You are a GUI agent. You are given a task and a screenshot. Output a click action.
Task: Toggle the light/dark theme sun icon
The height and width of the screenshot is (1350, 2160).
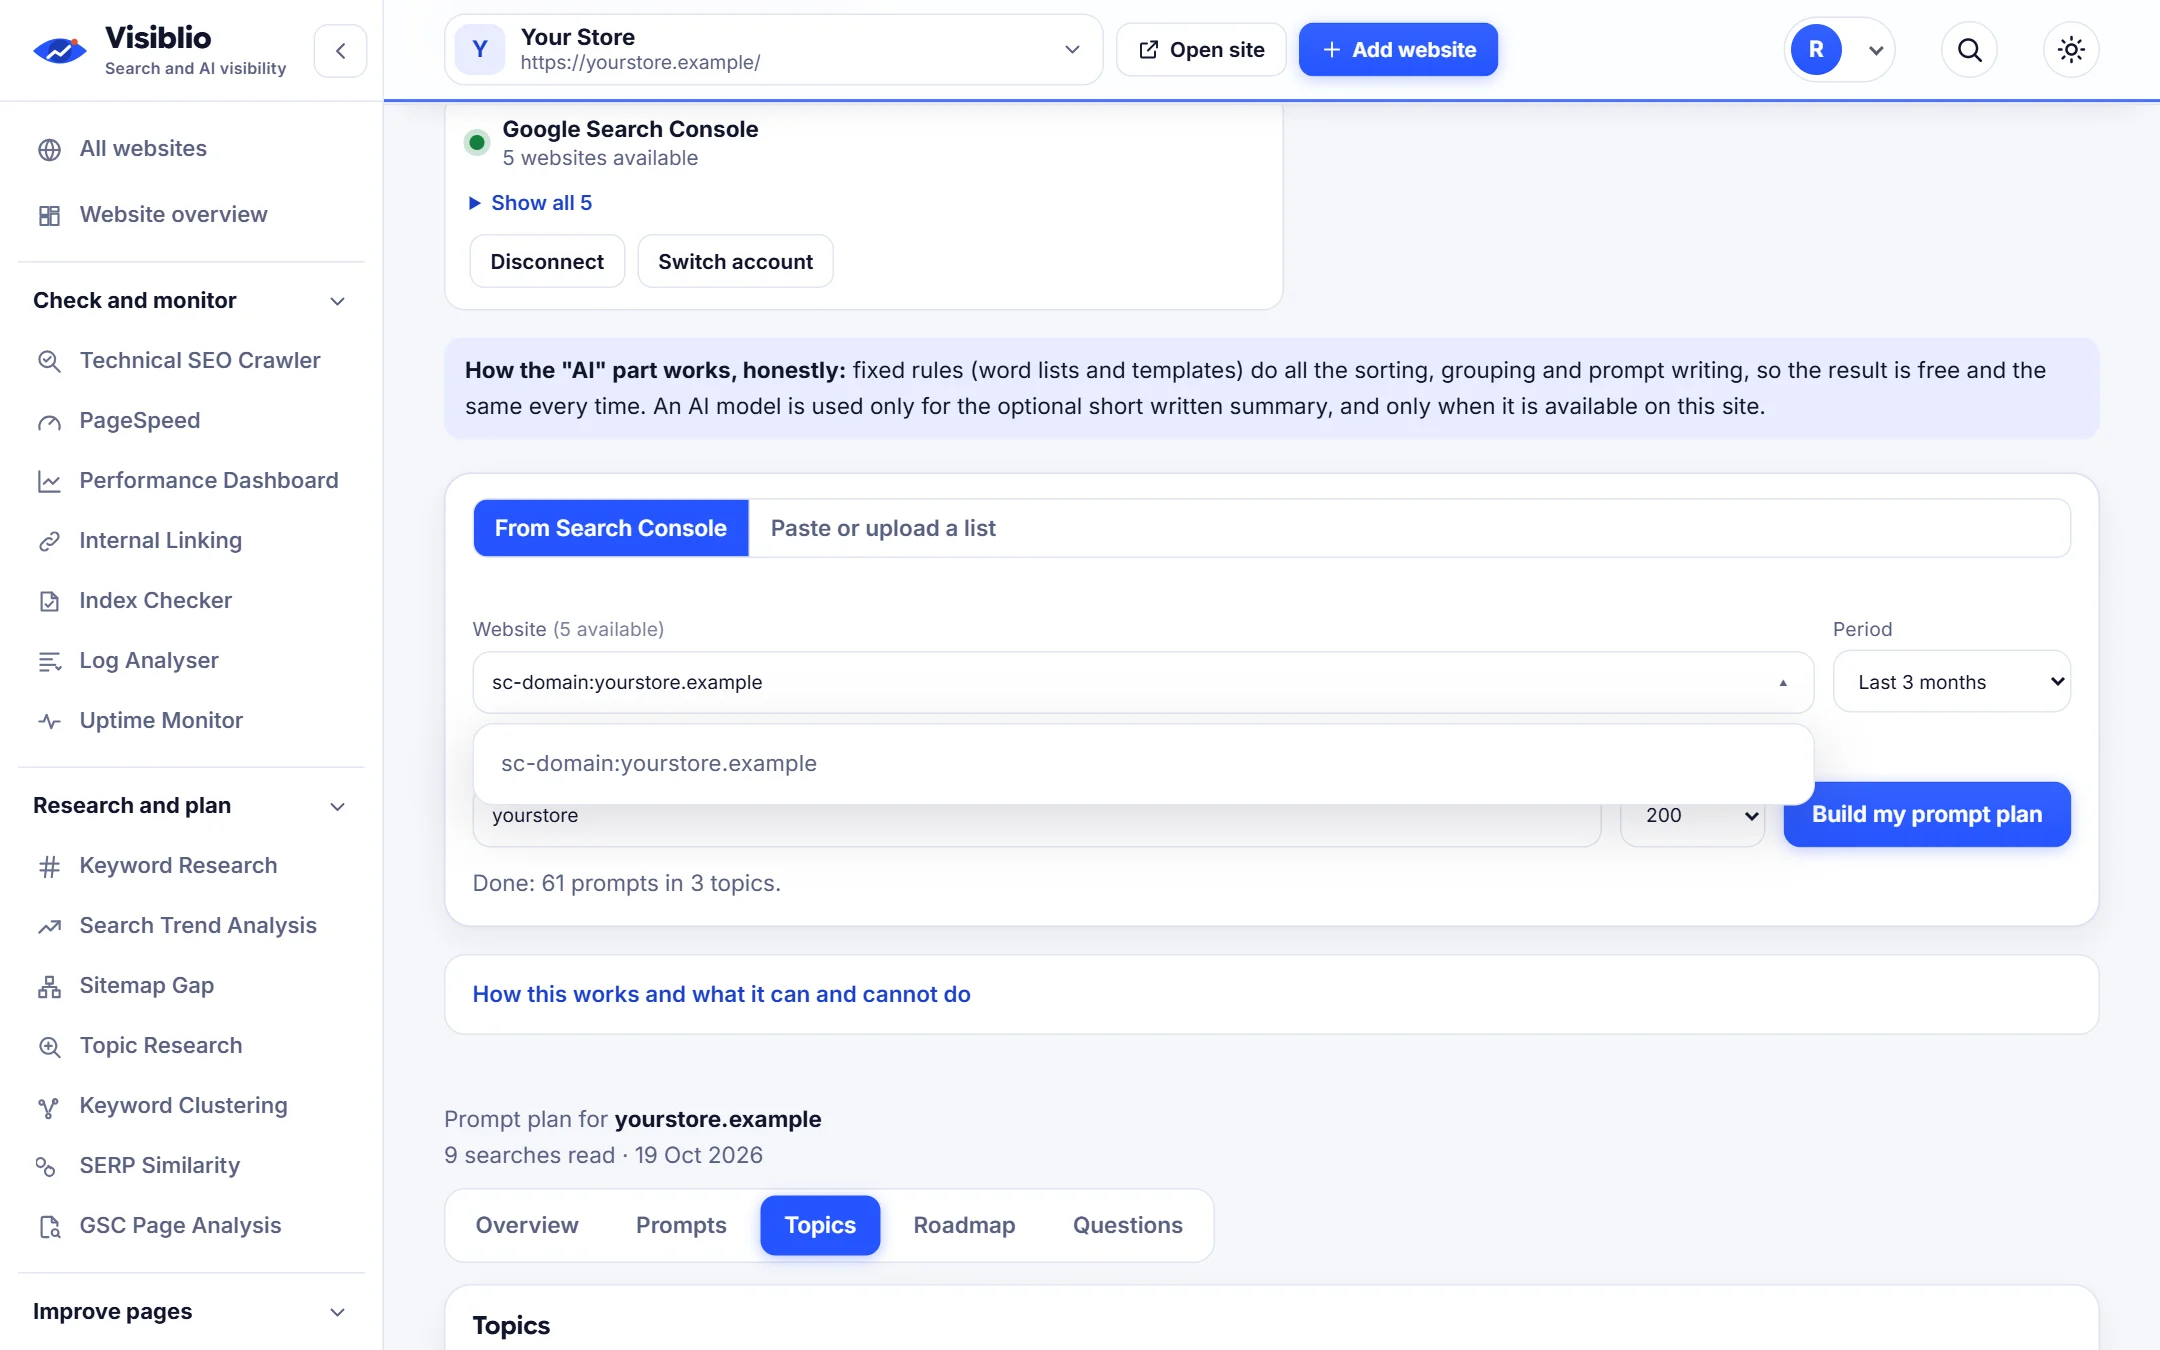coord(2071,50)
